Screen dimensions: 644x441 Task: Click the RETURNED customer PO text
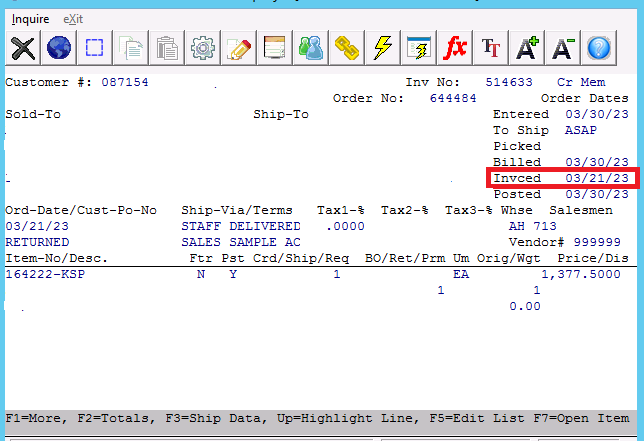(x=37, y=242)
